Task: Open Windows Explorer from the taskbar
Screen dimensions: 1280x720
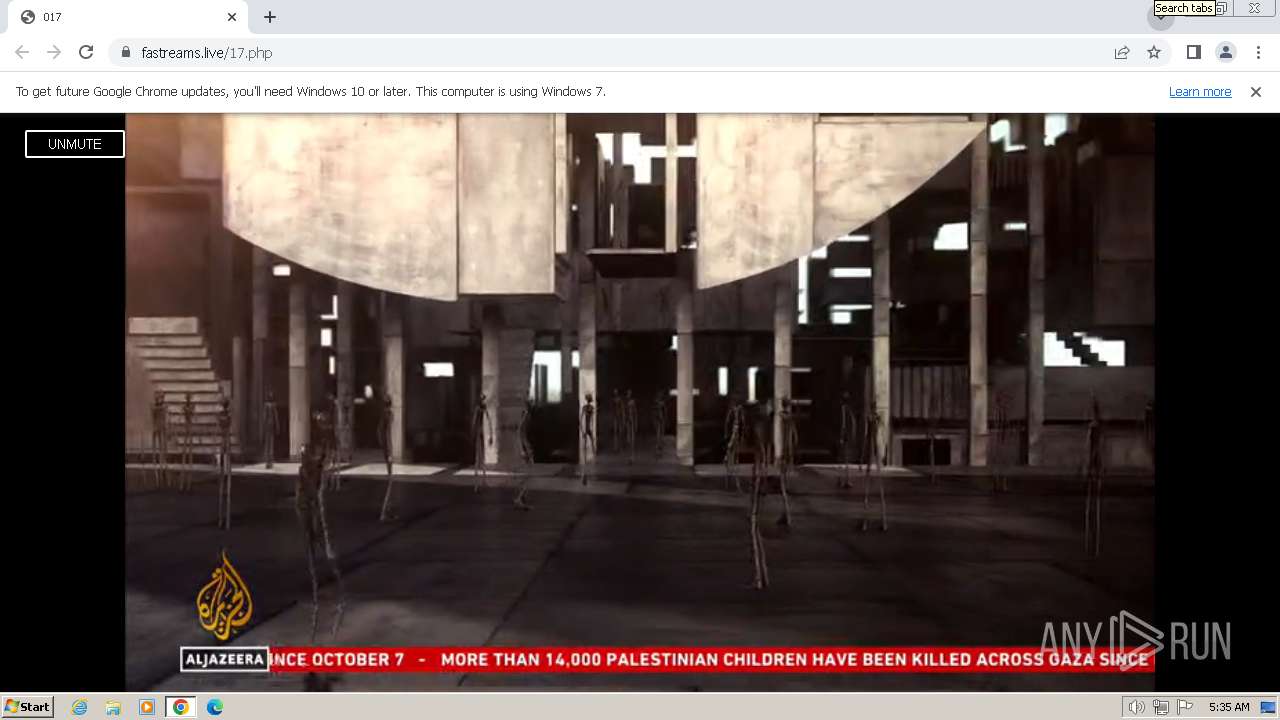Action: click(x=113, y=707)
